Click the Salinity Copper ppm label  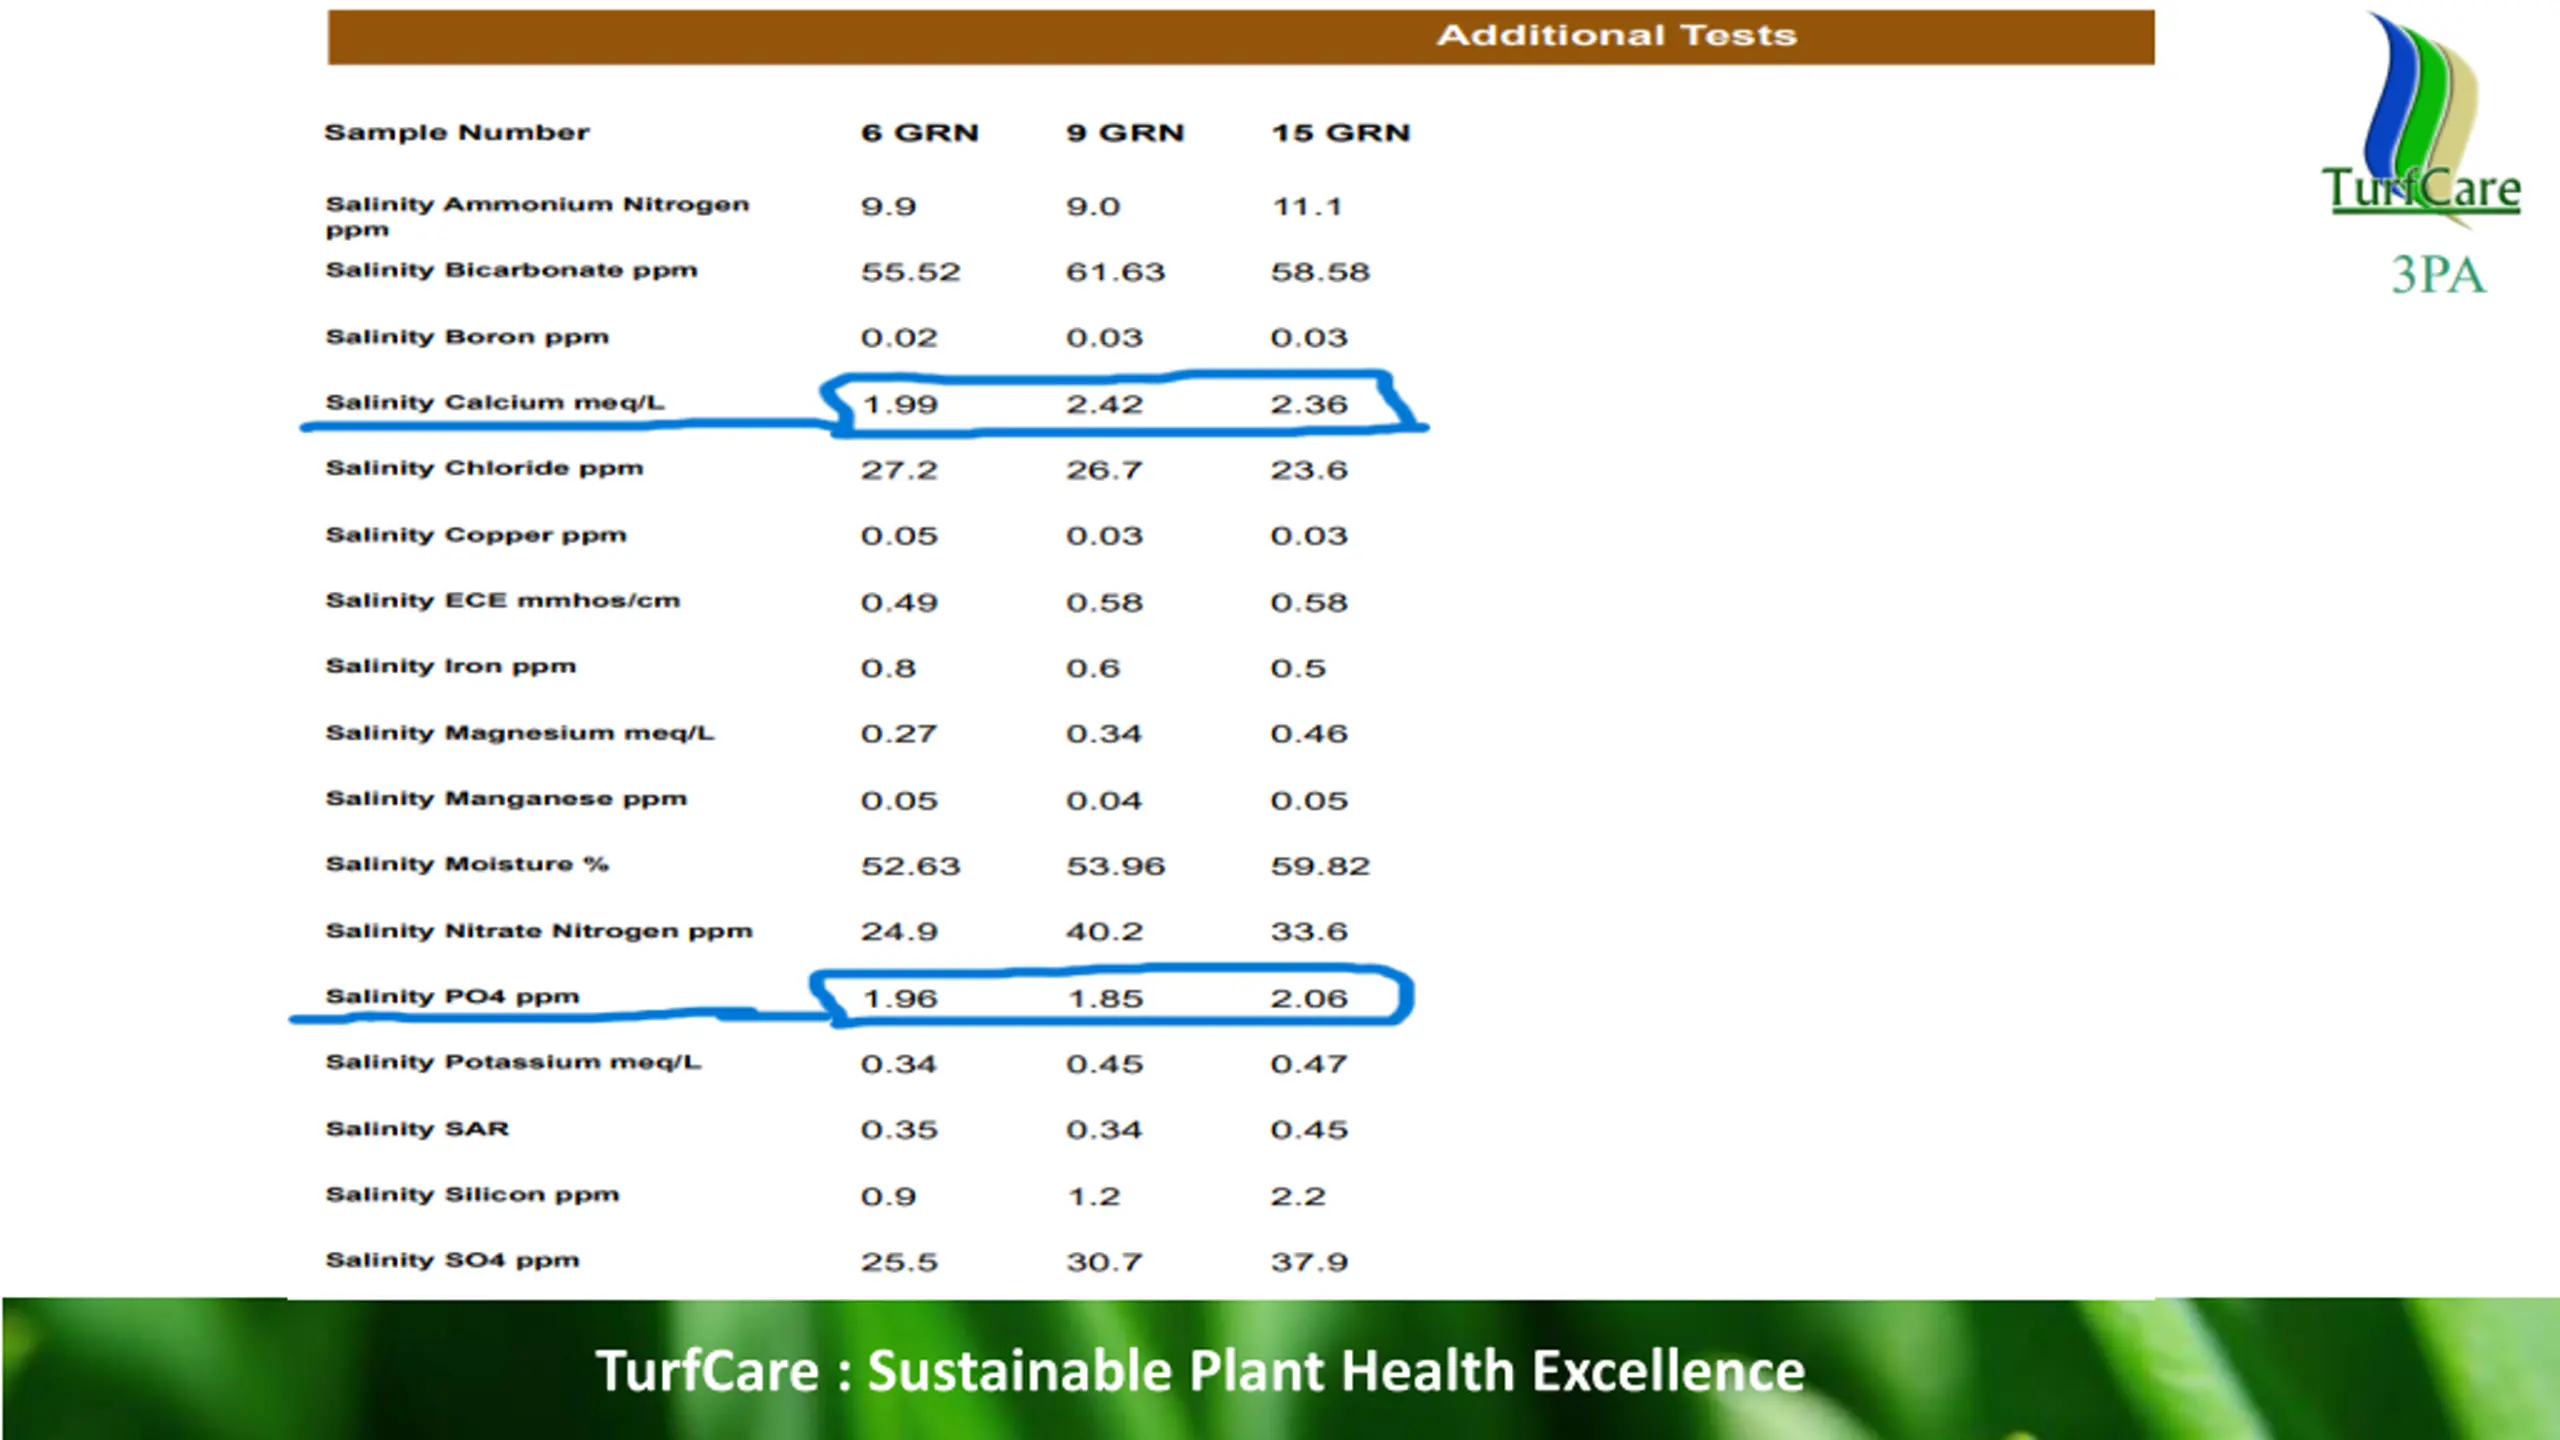click(x=476, y=535)
